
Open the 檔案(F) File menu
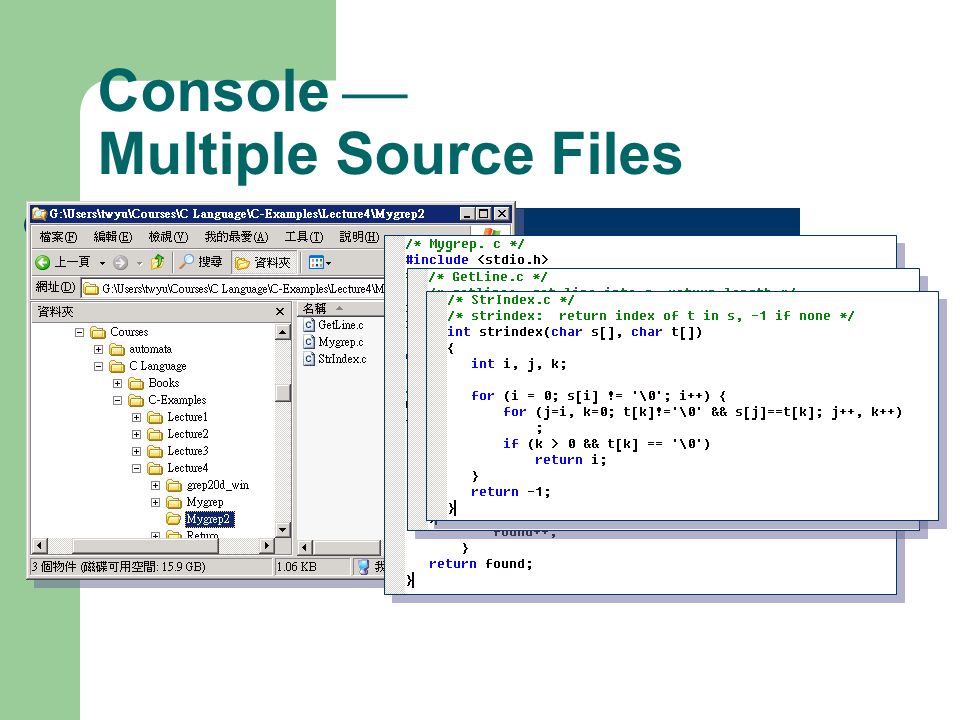click(58, 236)
